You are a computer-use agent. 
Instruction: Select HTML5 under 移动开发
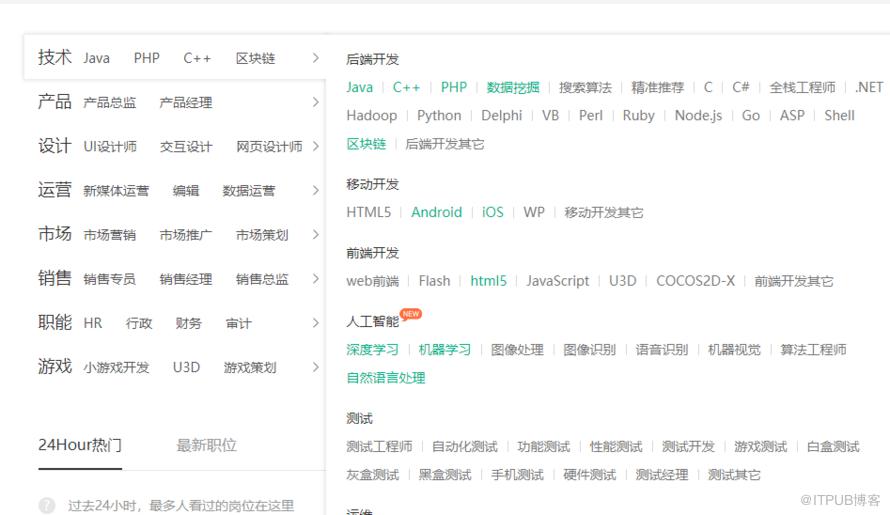coord(368,212)
